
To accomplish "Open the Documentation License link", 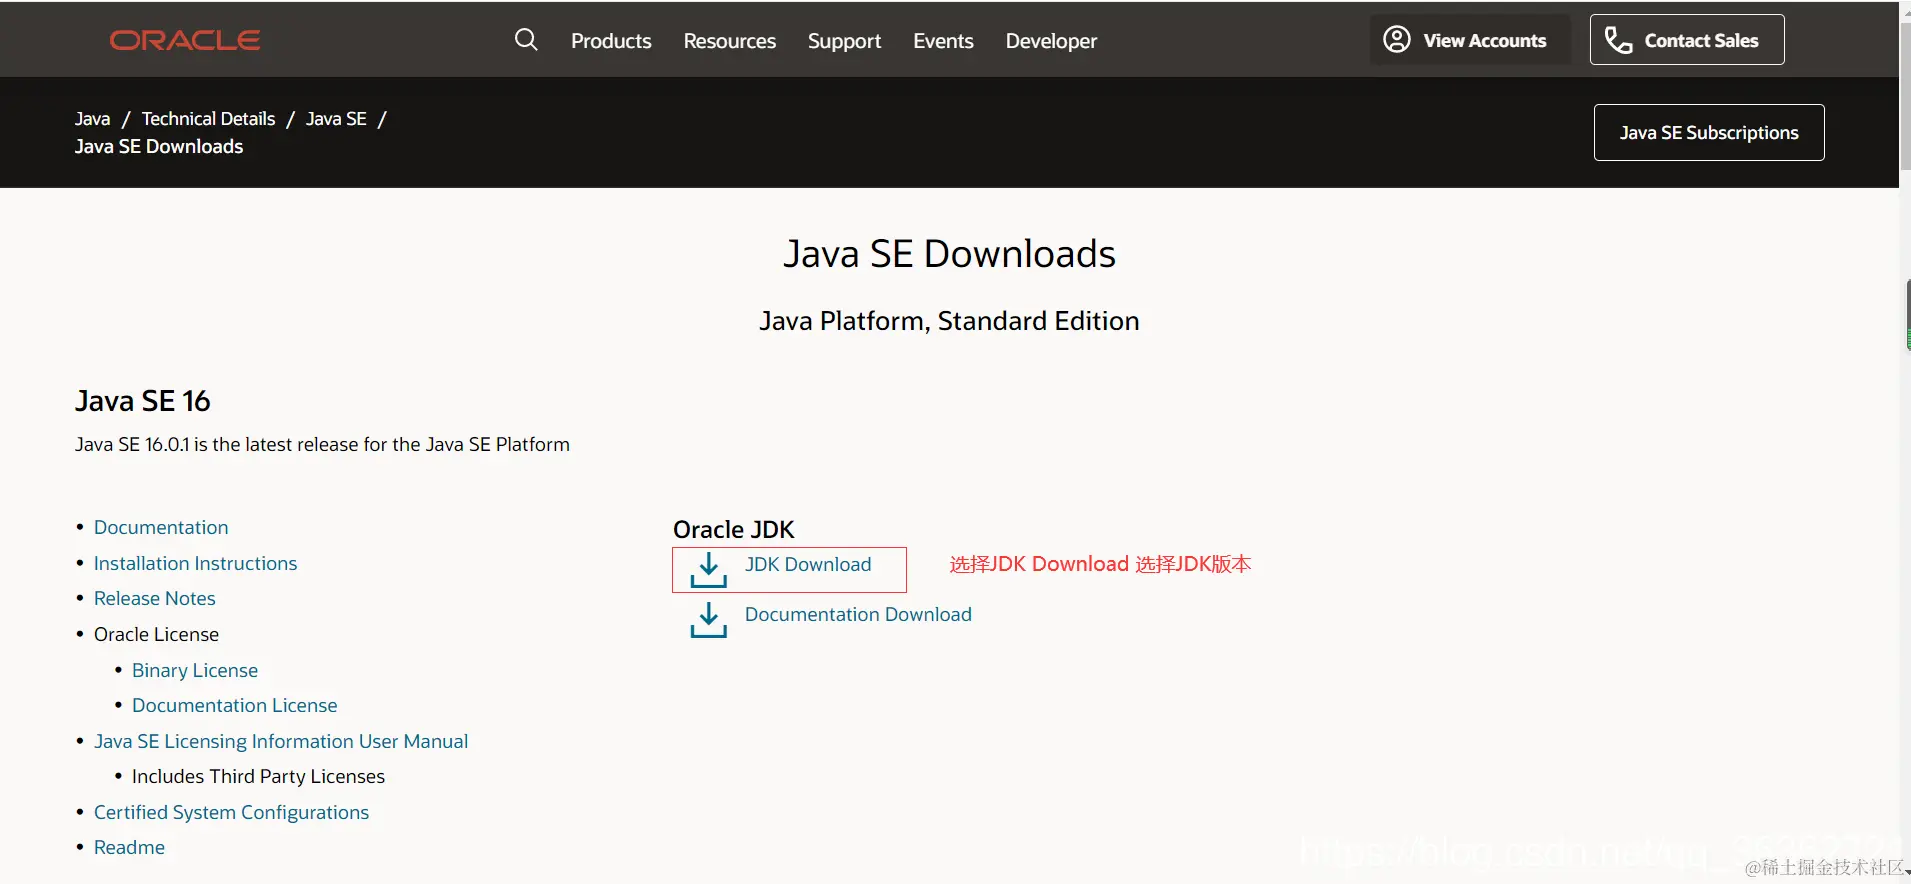I will point(235,705).
